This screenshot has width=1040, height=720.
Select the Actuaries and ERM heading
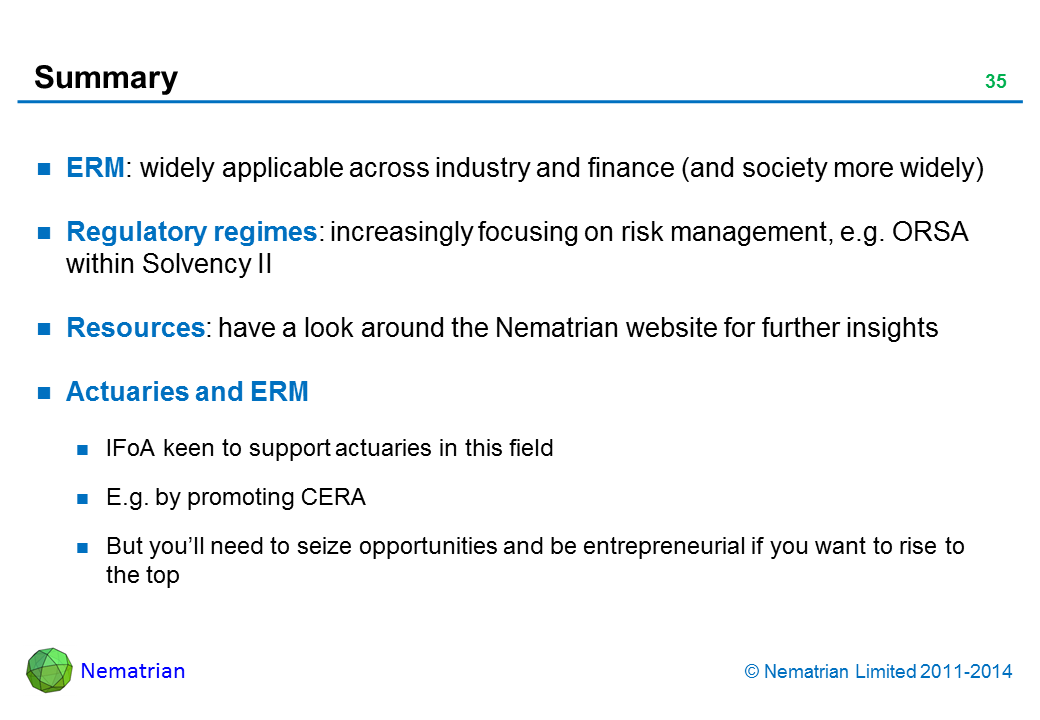tap(187, 392)
